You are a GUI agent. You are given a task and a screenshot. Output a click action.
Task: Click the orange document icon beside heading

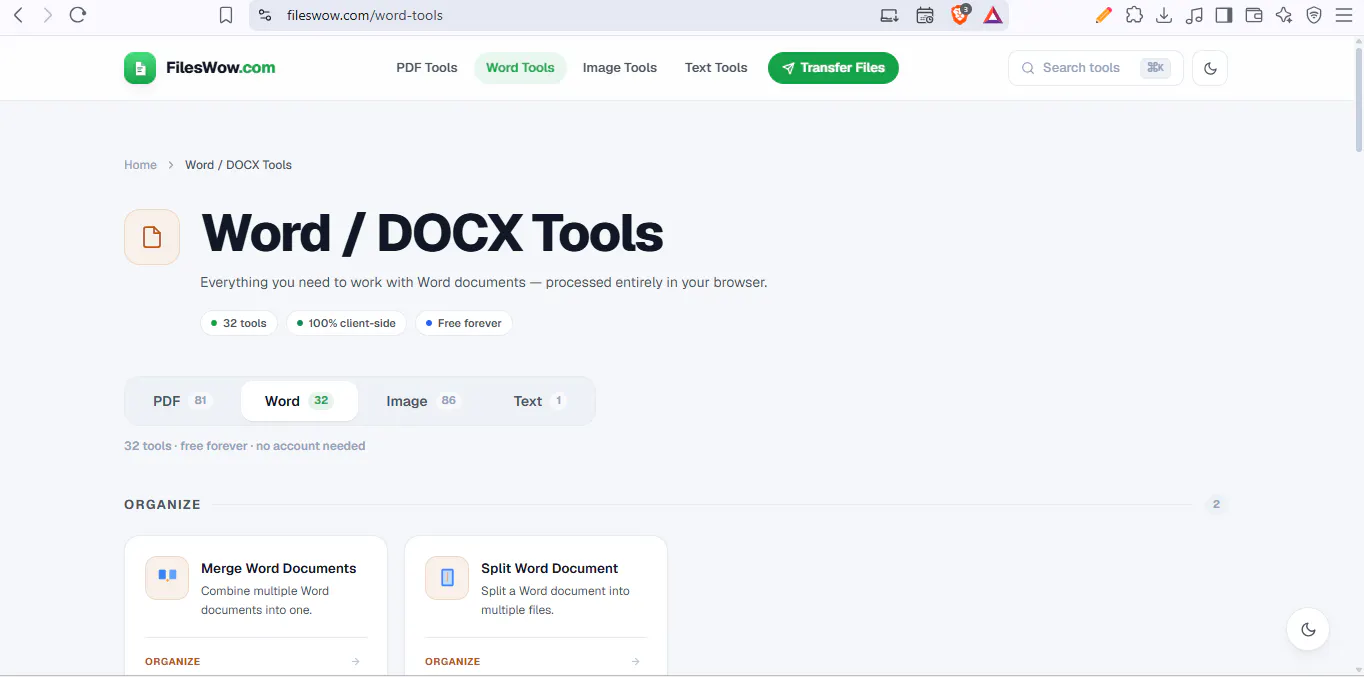pos(152,237)
